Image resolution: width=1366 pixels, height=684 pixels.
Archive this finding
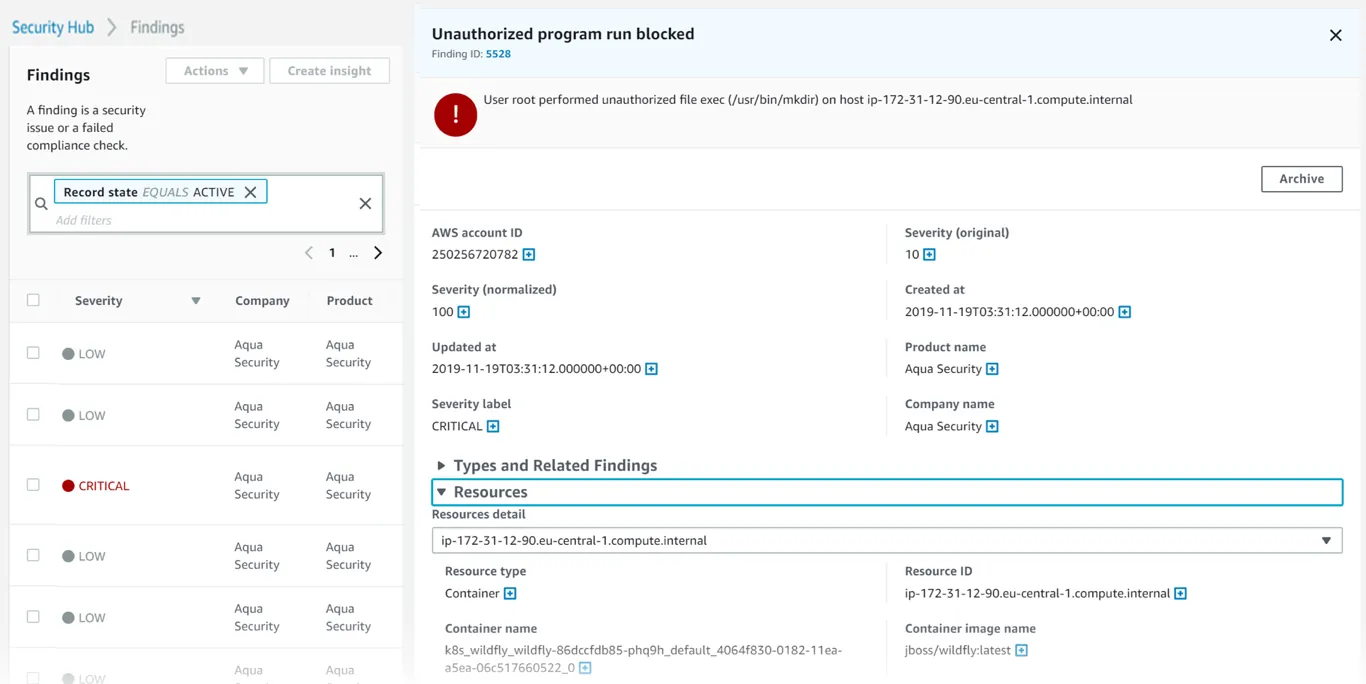point(1301,179)
